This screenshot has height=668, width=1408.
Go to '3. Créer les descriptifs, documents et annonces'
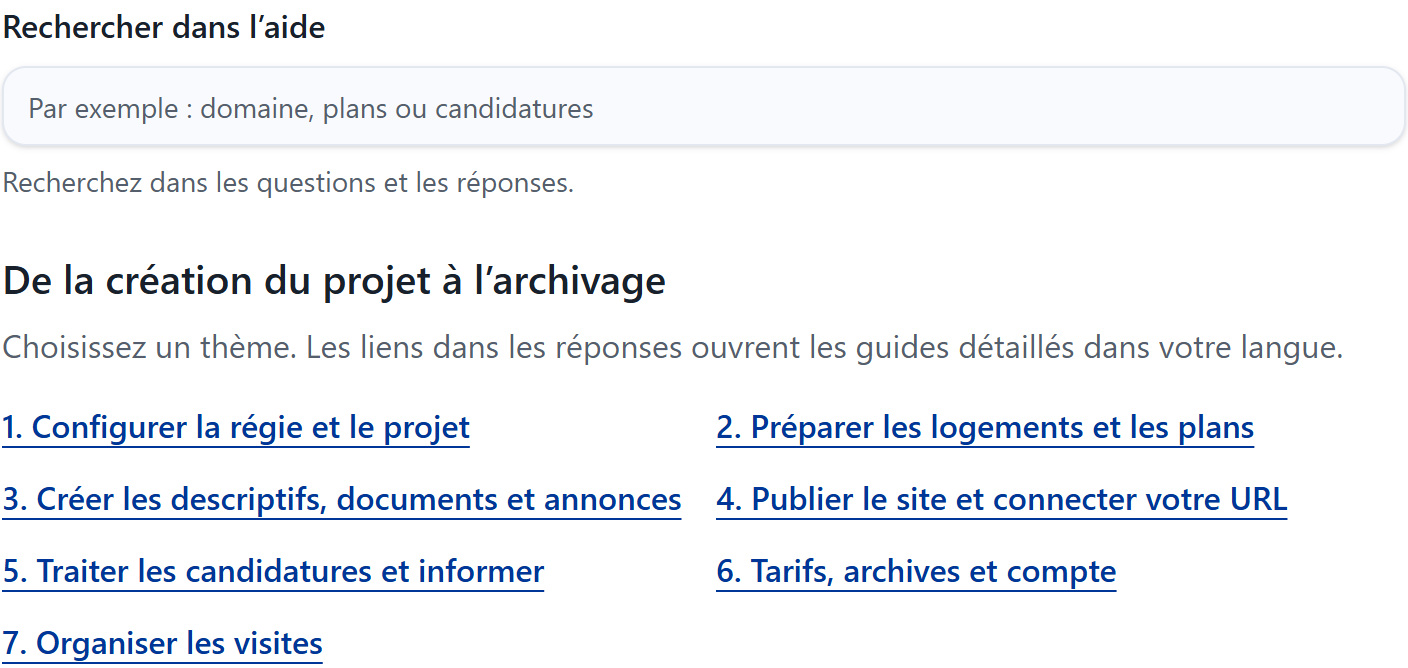(342, 500)
